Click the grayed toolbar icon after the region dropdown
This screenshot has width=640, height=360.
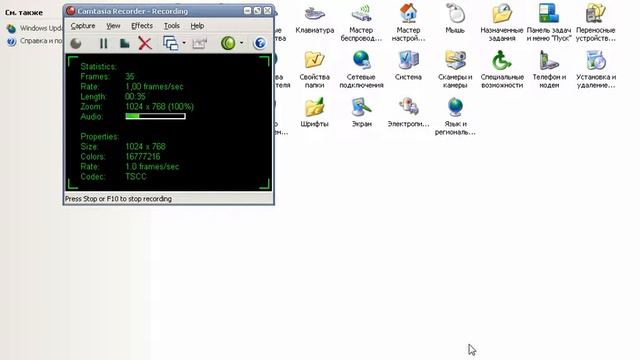coord(200,43)
